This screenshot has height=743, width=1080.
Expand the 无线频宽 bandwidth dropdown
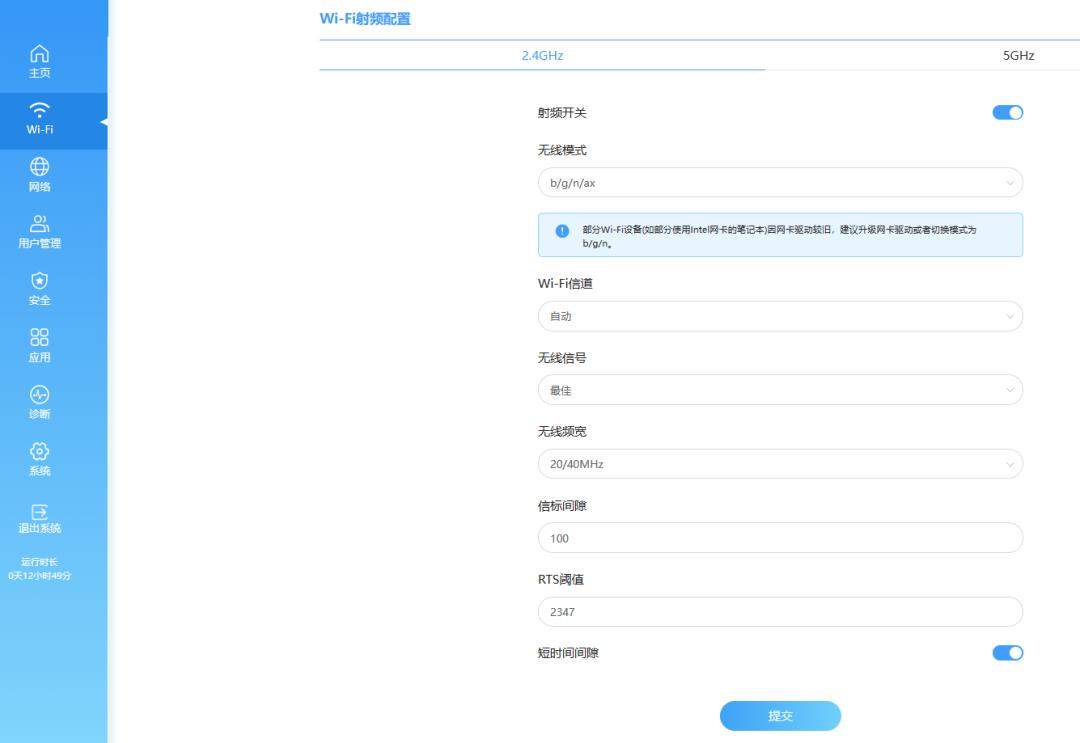780,463
